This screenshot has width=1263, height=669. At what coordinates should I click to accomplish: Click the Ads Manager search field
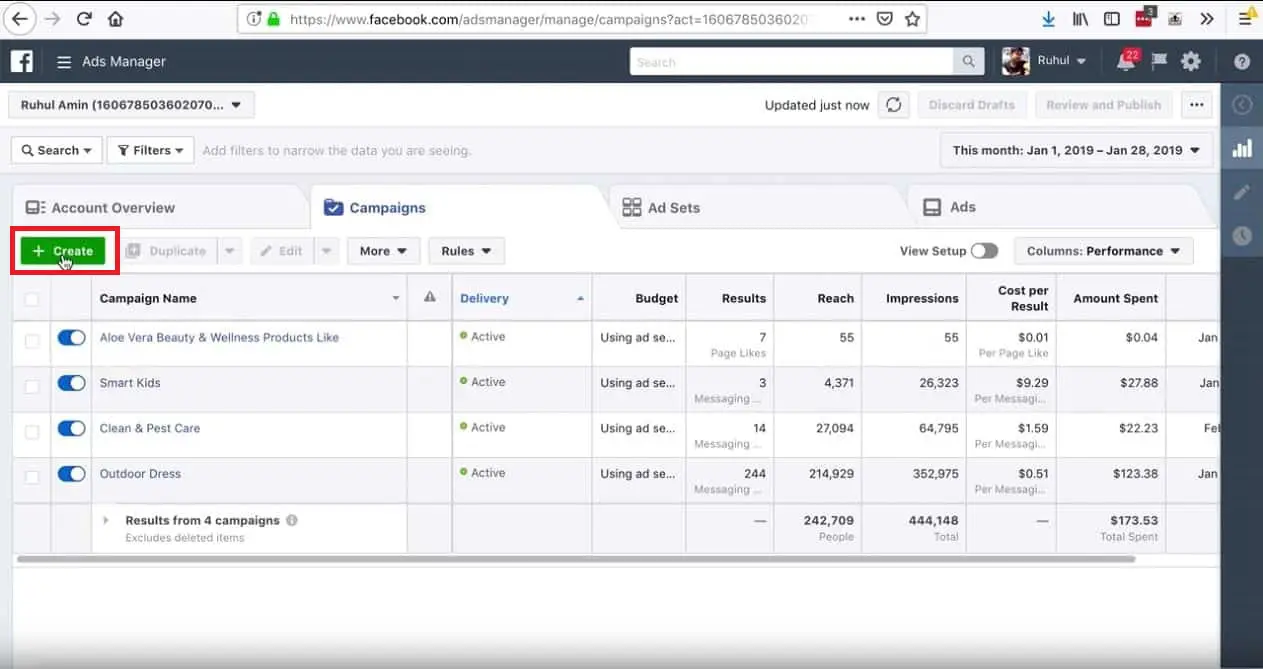(x=792, y=62)
